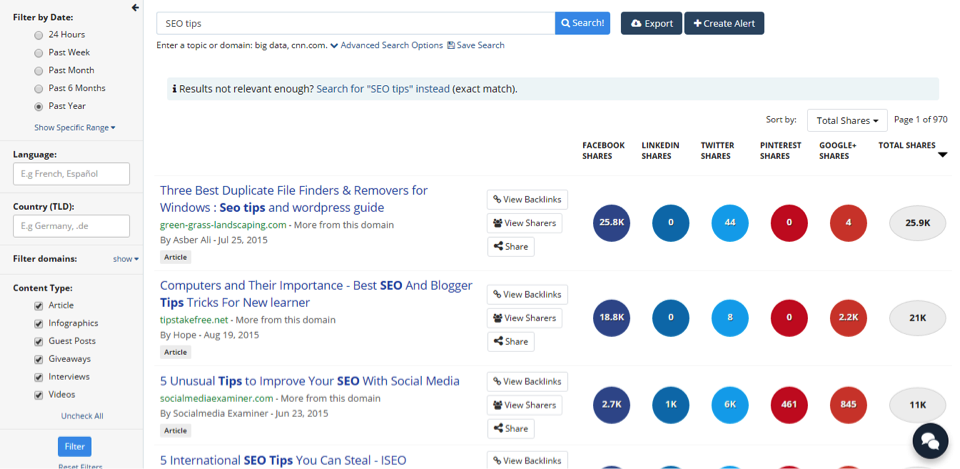Viewport: 960px width, 469px height.
Task: Click the blue Filter button
Action: pyautogui.click(x=75, y=447)
